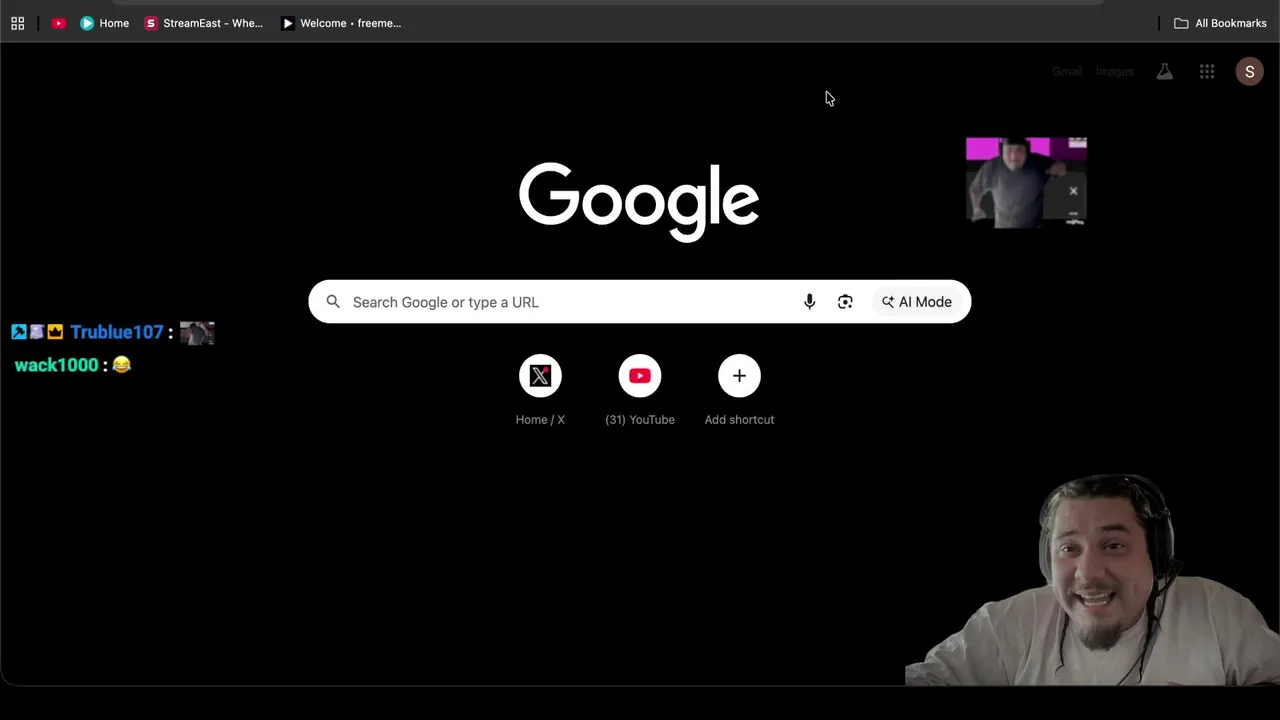
Task: Open Search Labs flask icon
Action: point(1165,72)
